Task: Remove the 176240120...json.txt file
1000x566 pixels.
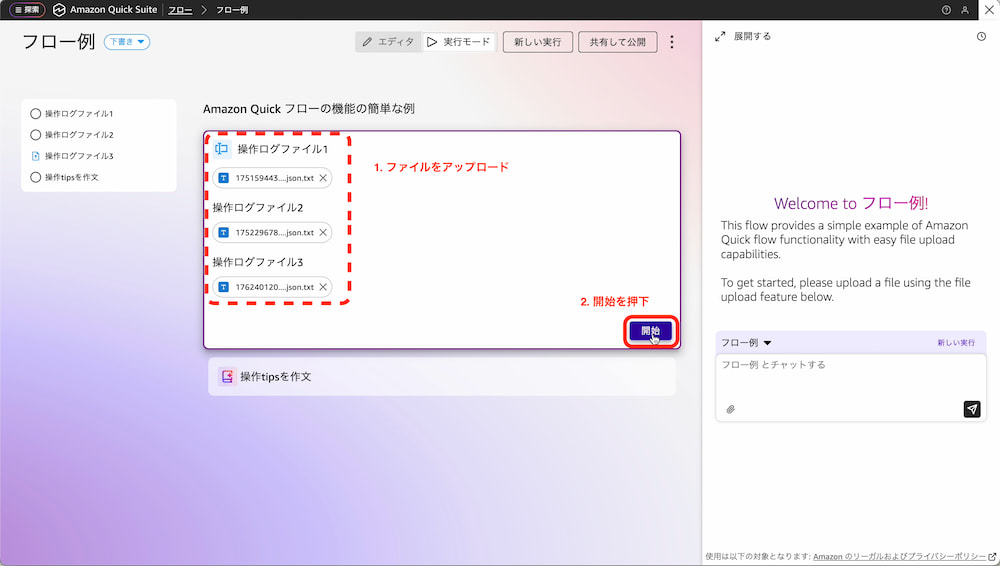Action: [323, 287]
